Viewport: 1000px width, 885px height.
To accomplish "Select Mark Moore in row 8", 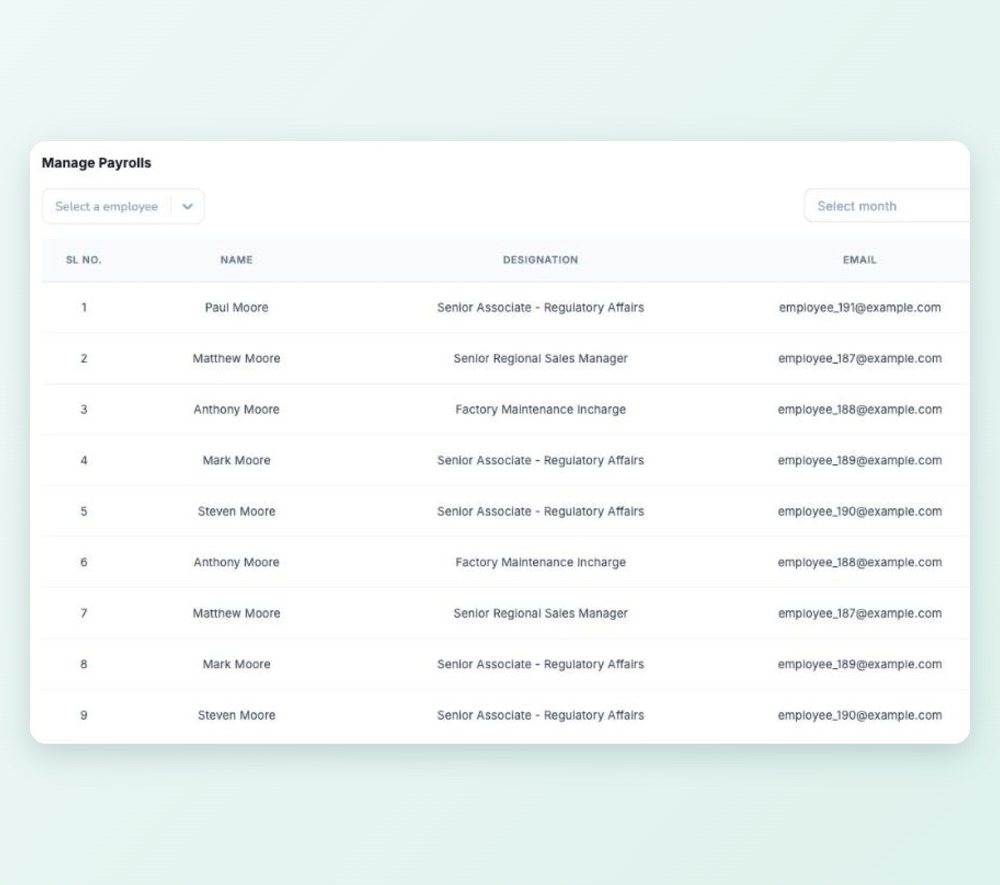I will [x=237, y=664].
